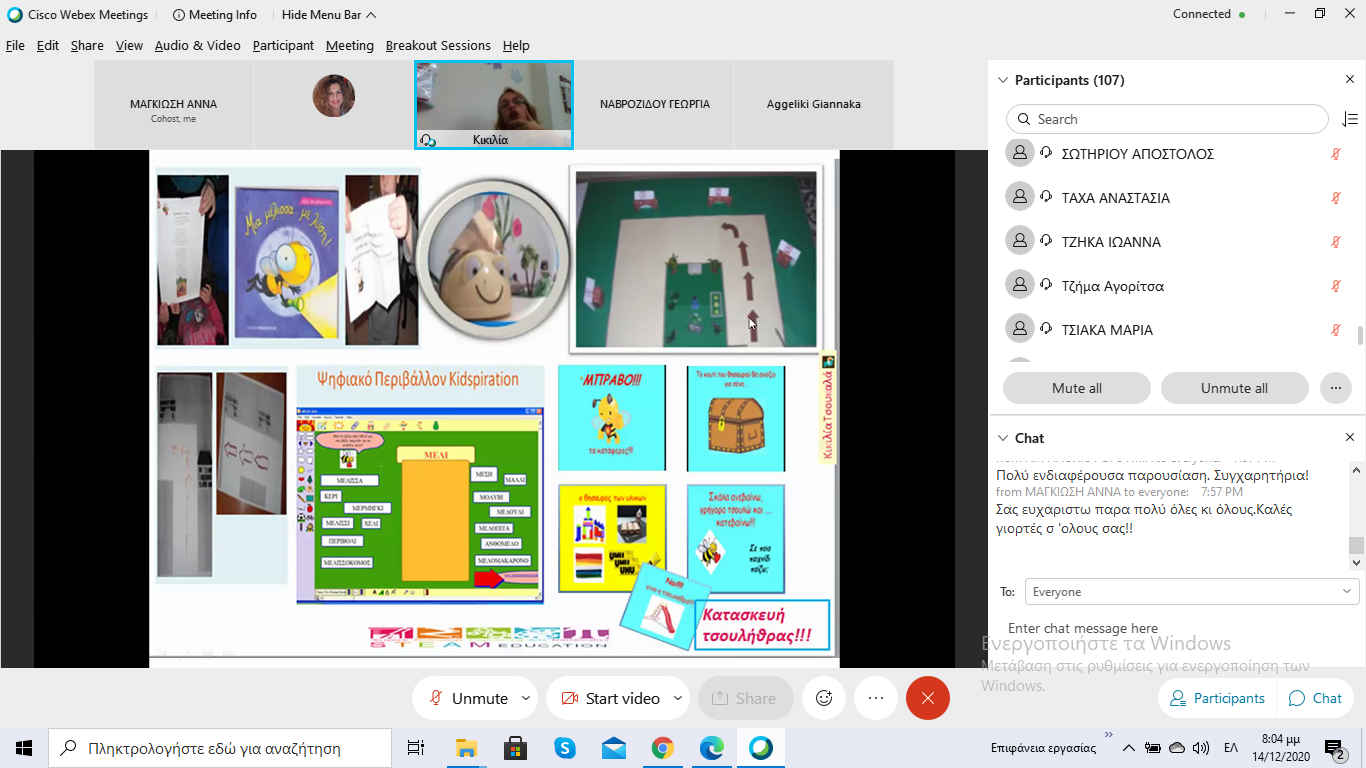This screenshot has width=1366, height=768.
Task: Select Κικιλία active speaker video thumbnail
Action: 494,105
